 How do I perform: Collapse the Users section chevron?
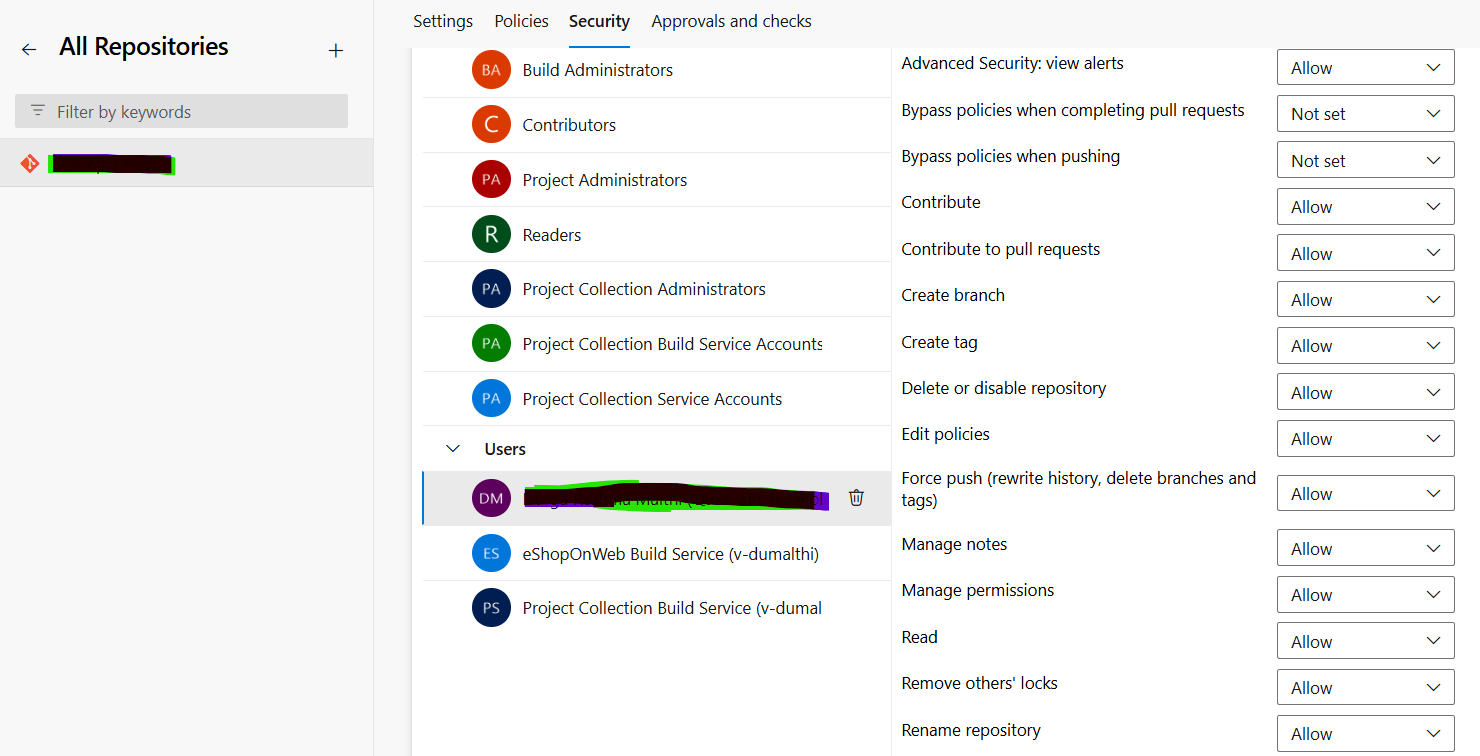tap(453, 448)
